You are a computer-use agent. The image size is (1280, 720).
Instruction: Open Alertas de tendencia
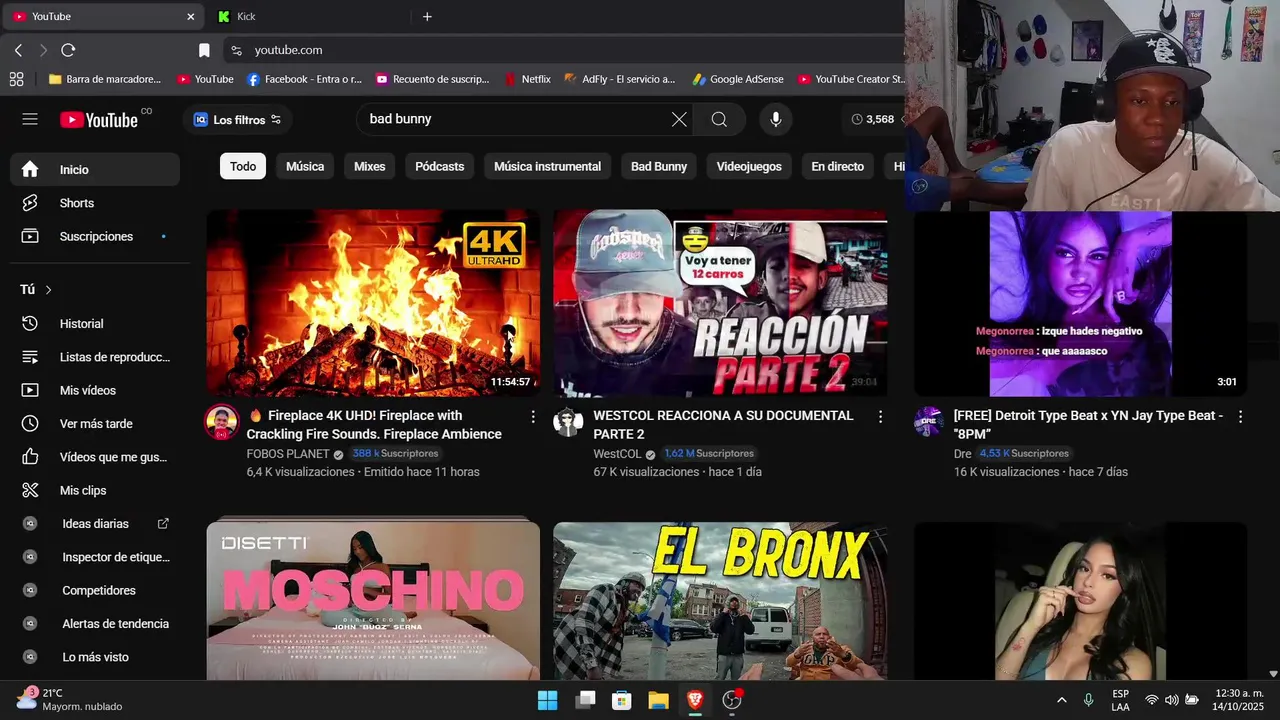pyautogui.click(x=95, y=623)
